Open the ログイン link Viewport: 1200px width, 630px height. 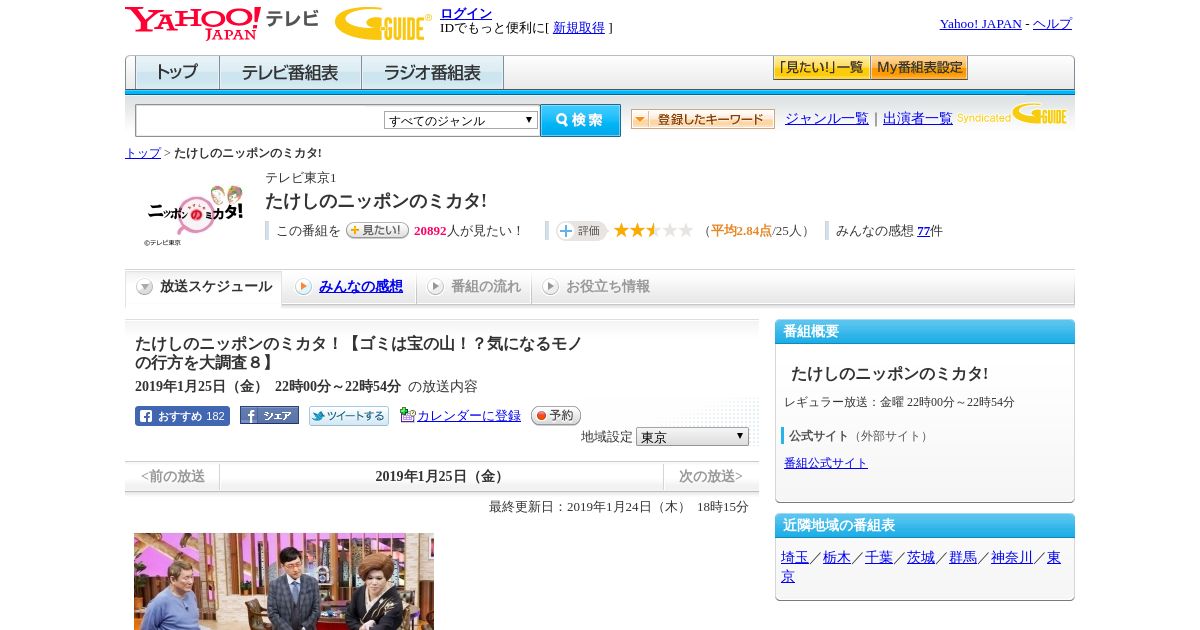tap(466, 13)
